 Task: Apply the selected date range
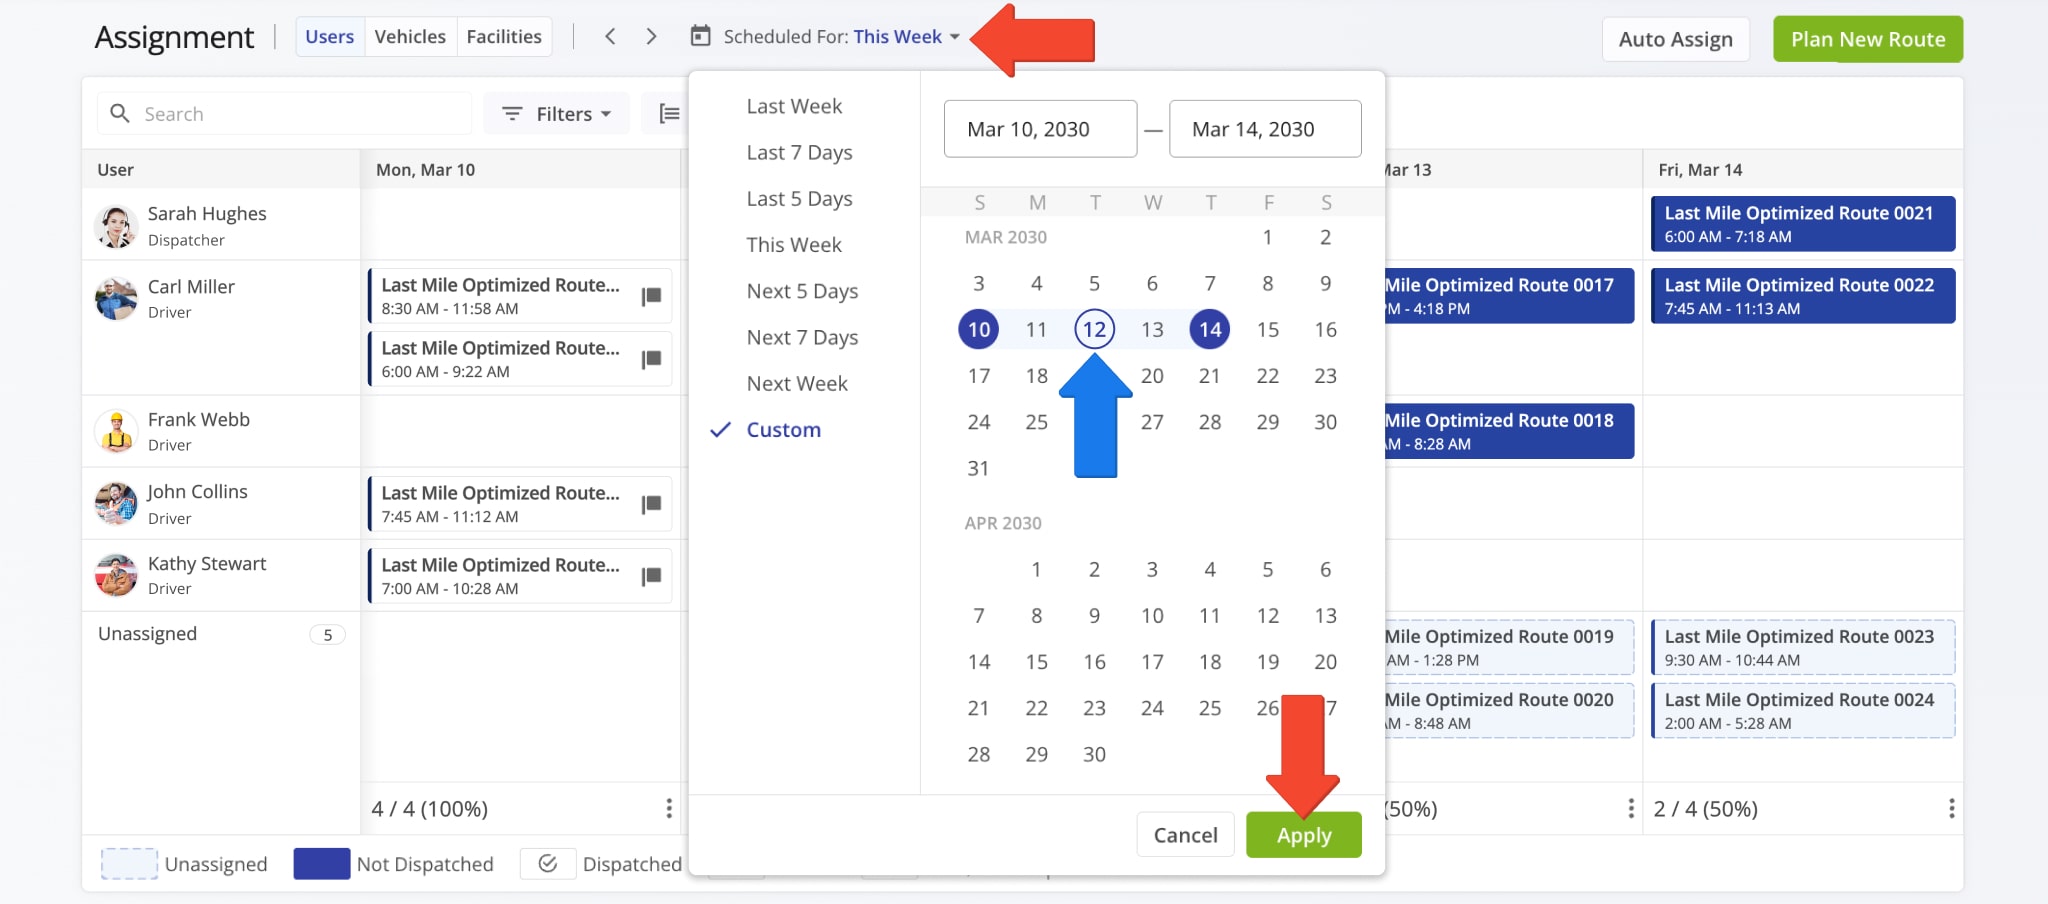[x=1303, y=834]
